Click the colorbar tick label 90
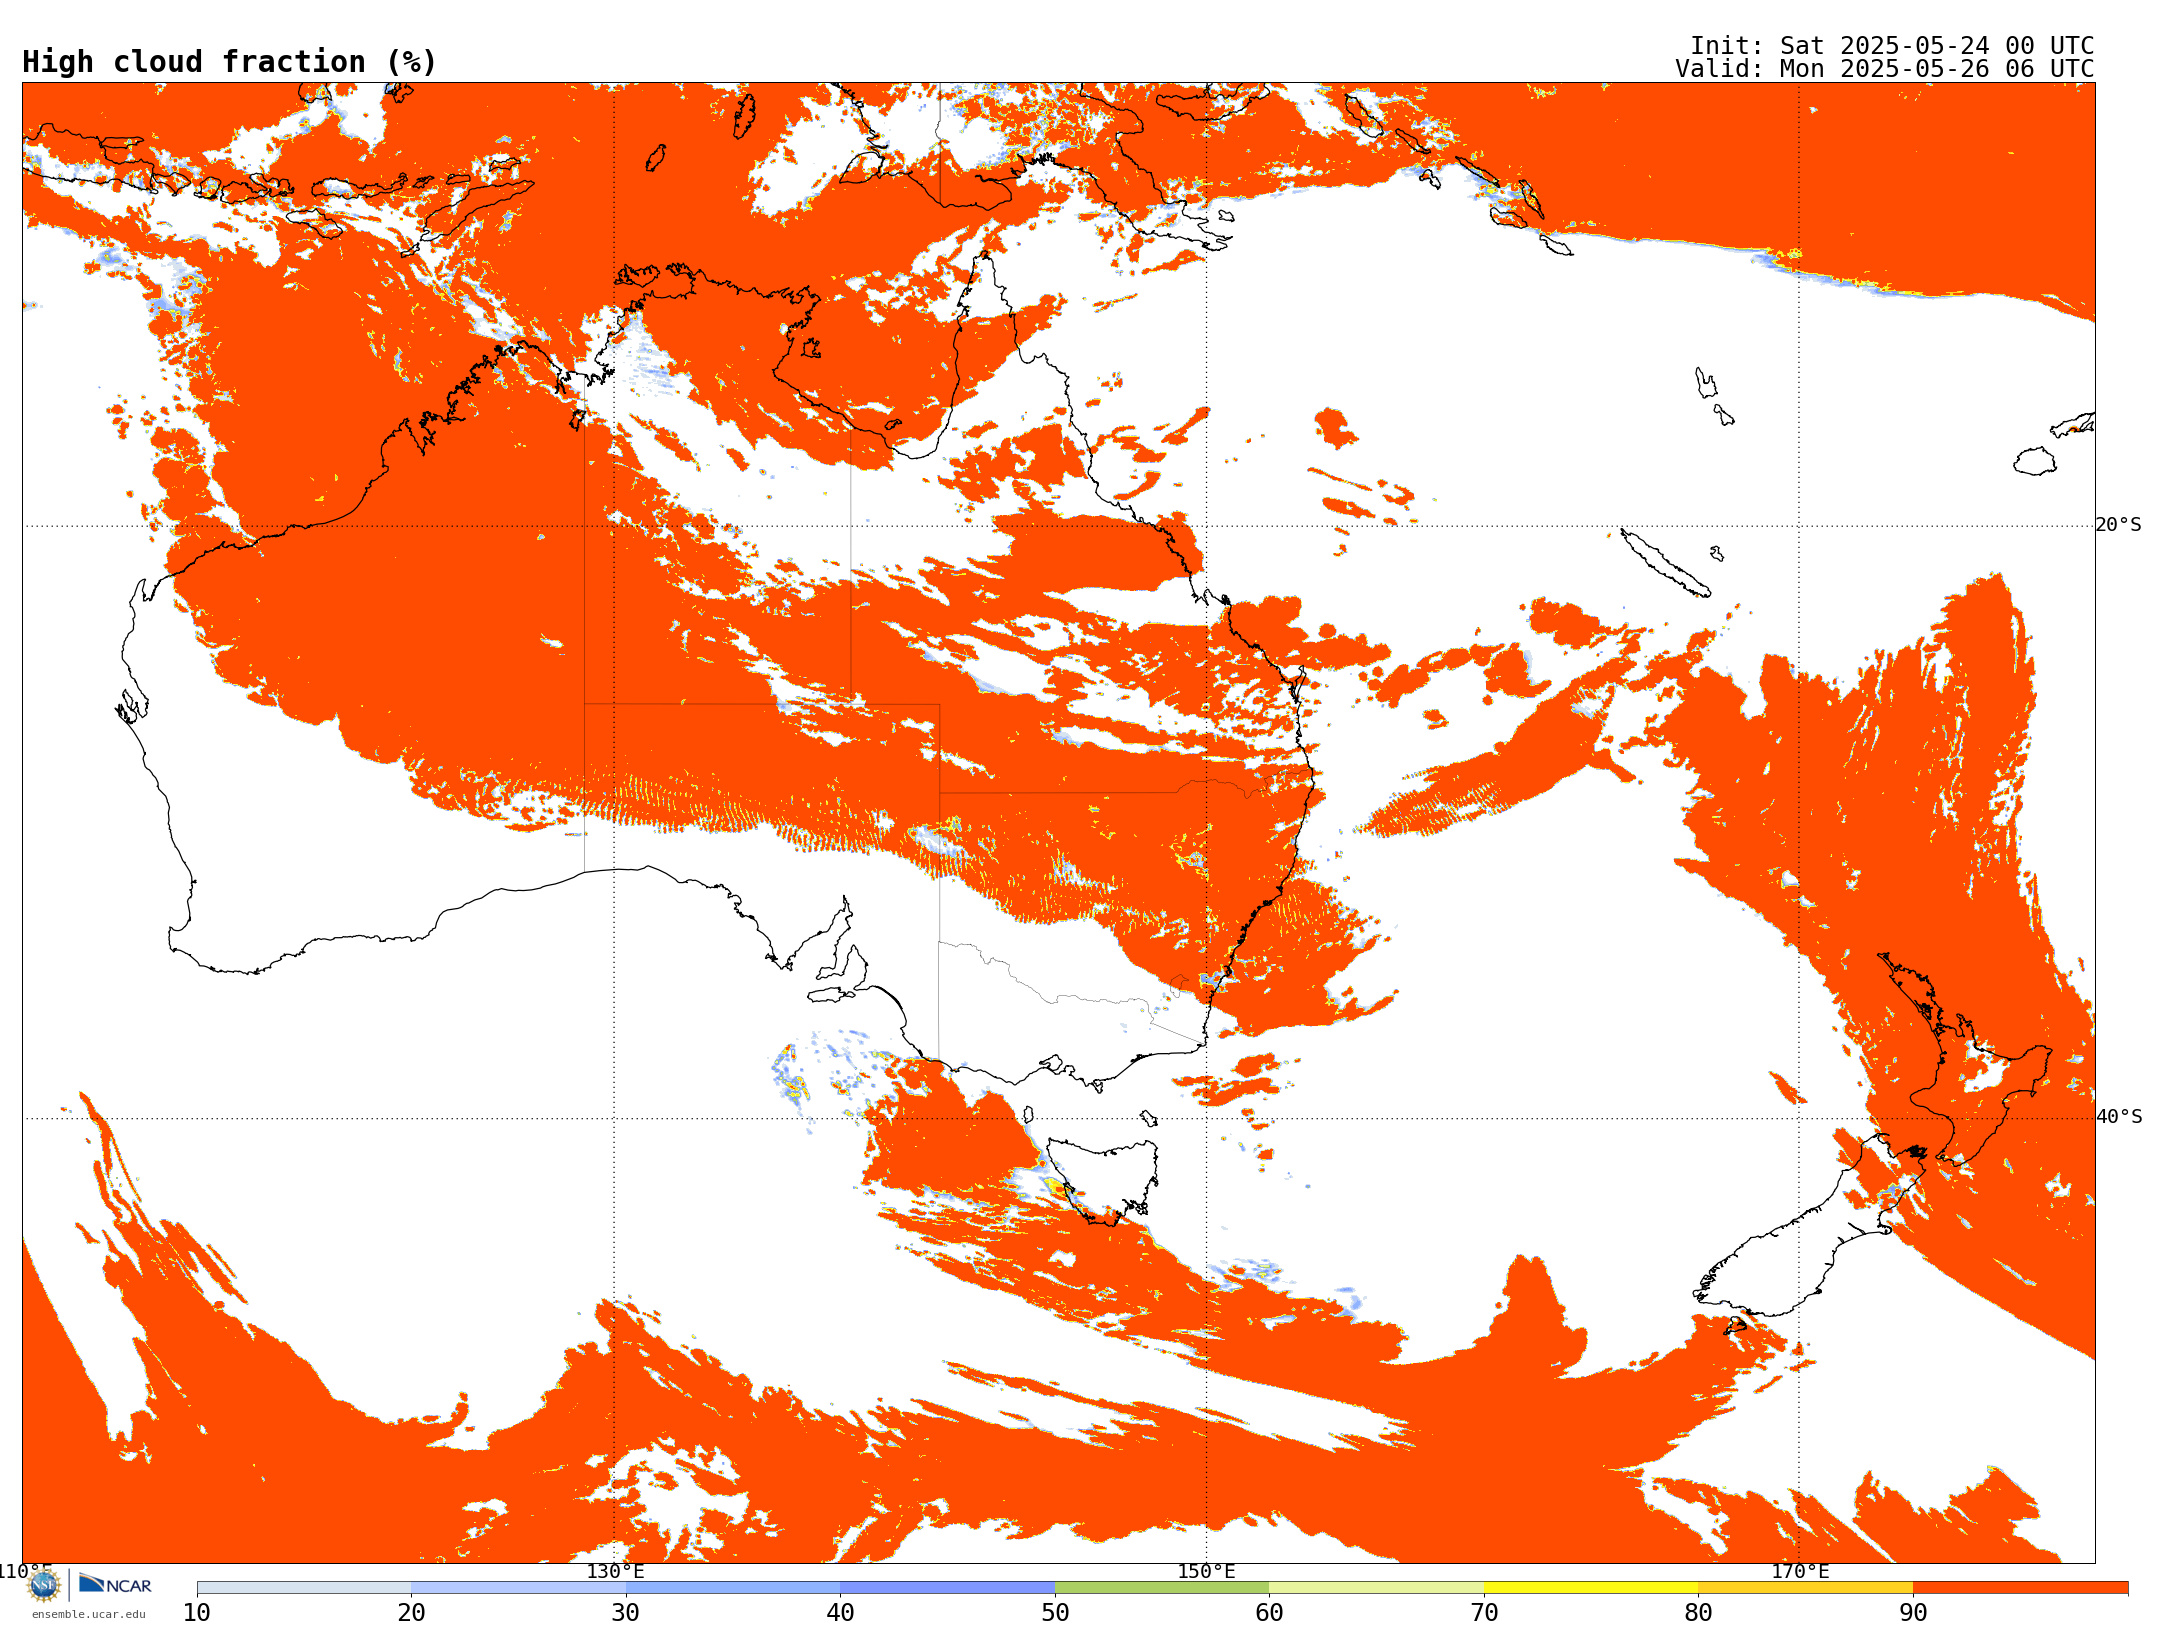2160x1626 pixels. 1913,1613
